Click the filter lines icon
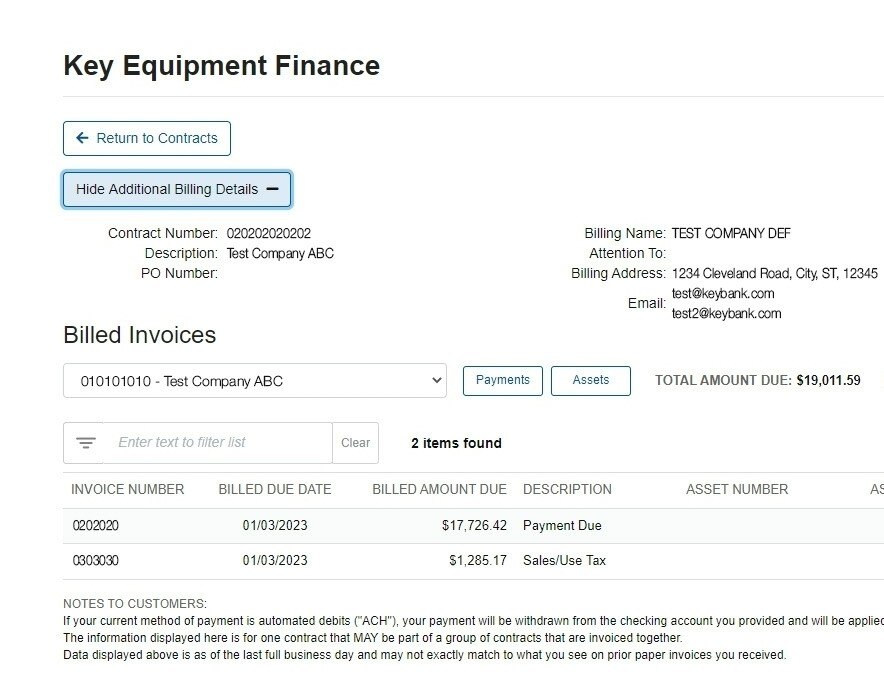 [86, 443]
